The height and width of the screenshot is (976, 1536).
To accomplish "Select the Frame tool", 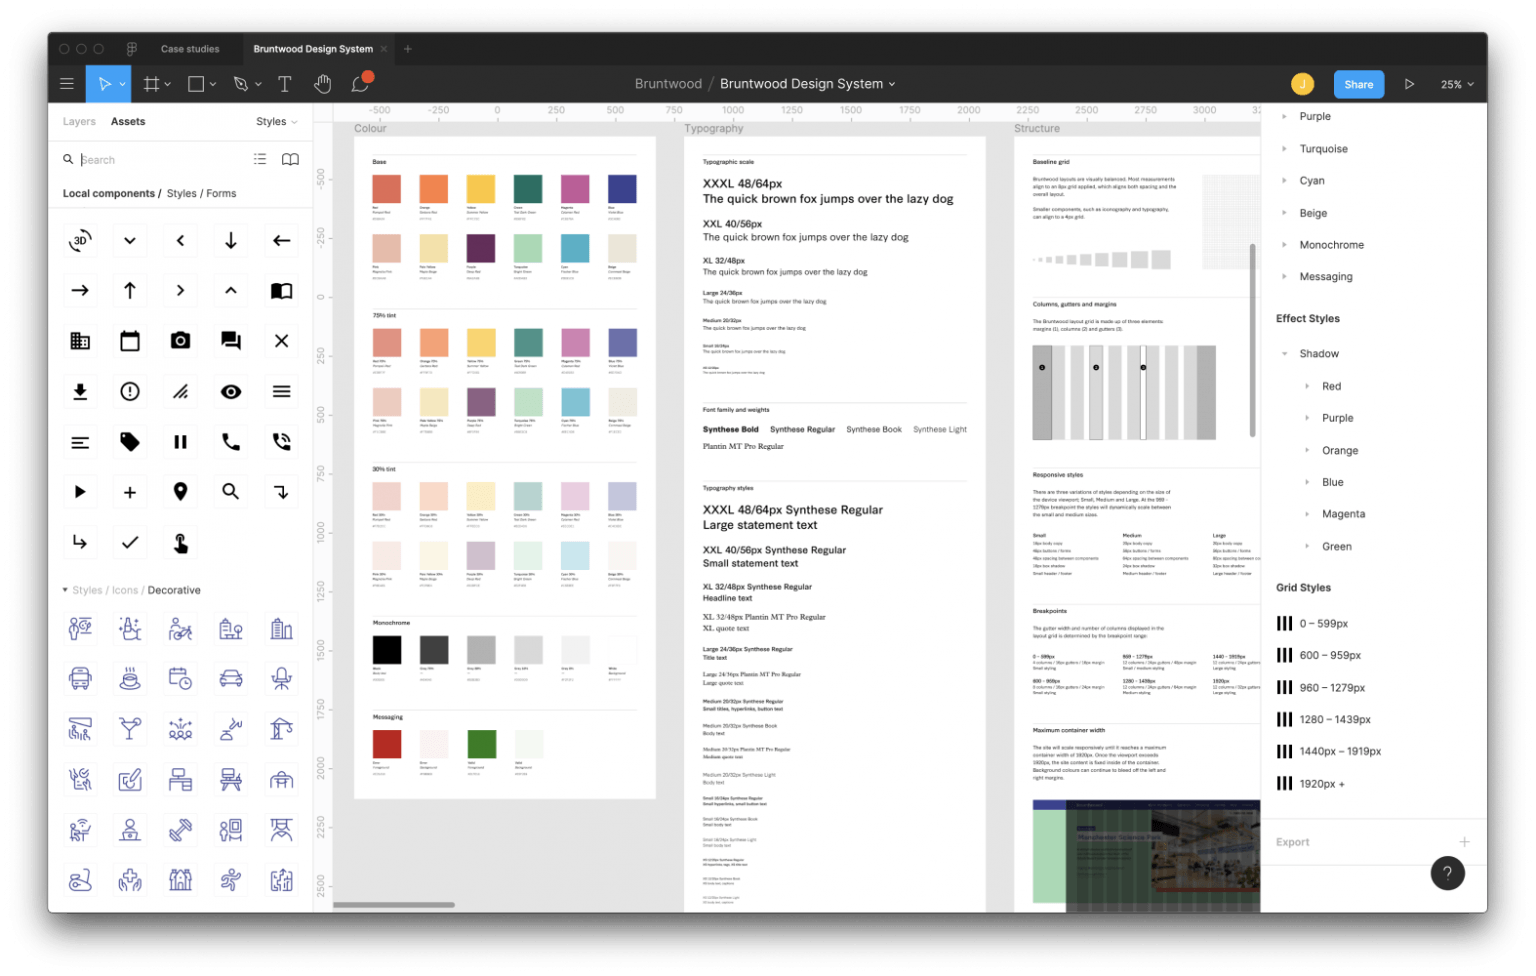I will (x=151, y=84).
